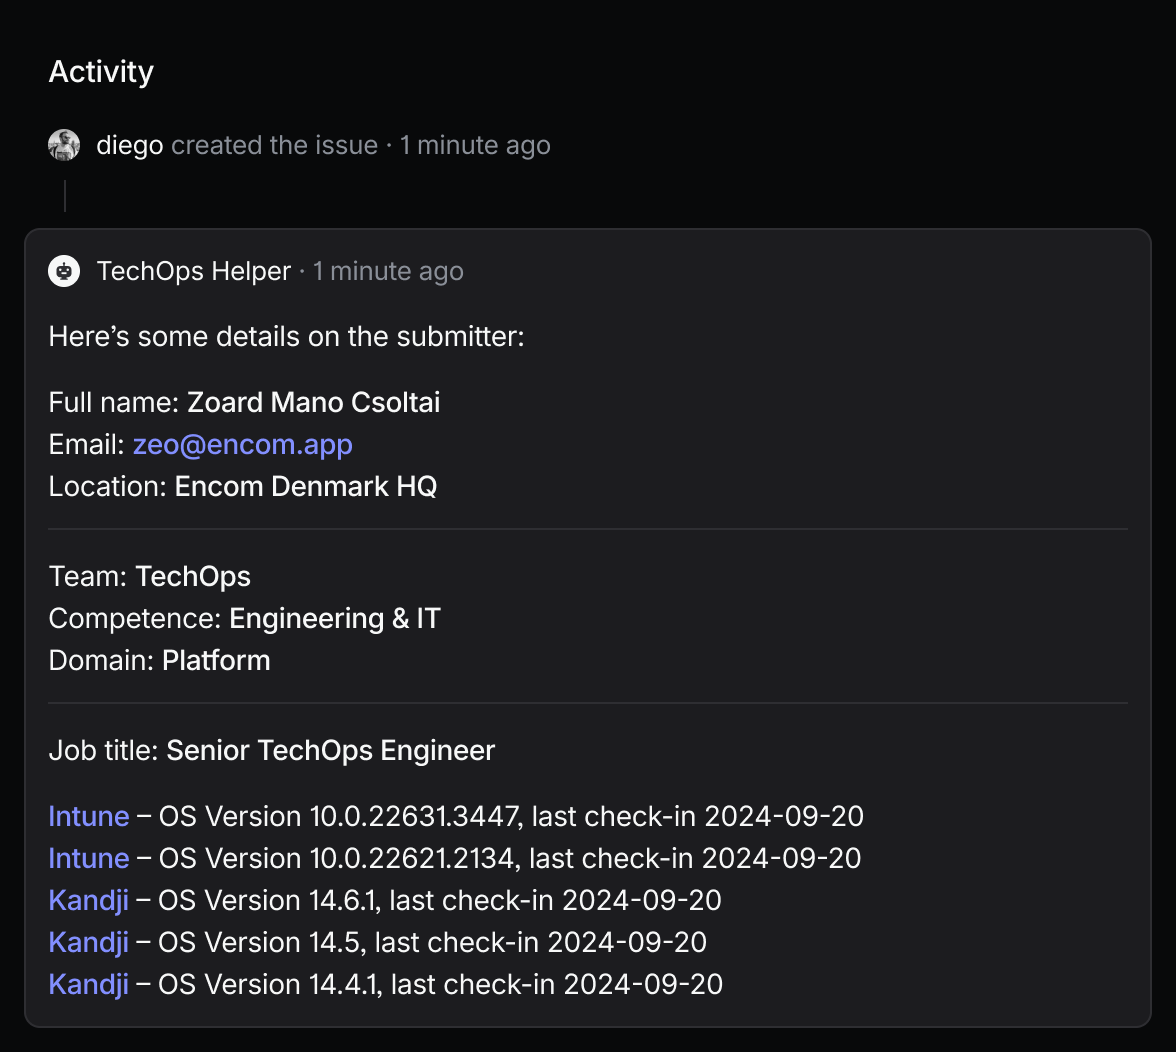Open the Kandji device running OS 14.6.1

point(88,900)
